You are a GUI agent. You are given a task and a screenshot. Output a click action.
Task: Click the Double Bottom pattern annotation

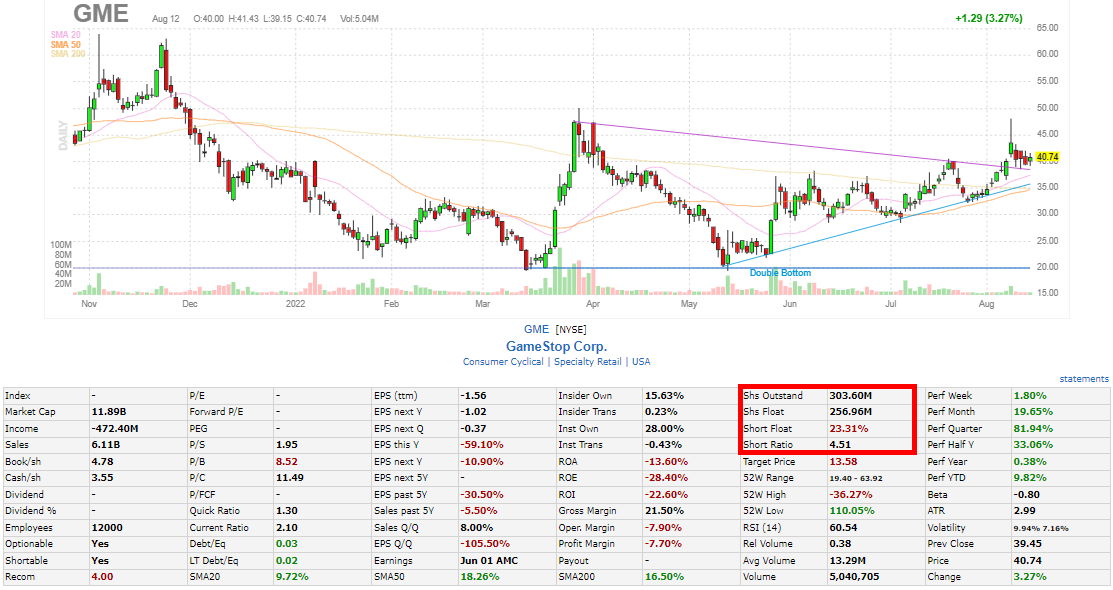pos(780,272)
